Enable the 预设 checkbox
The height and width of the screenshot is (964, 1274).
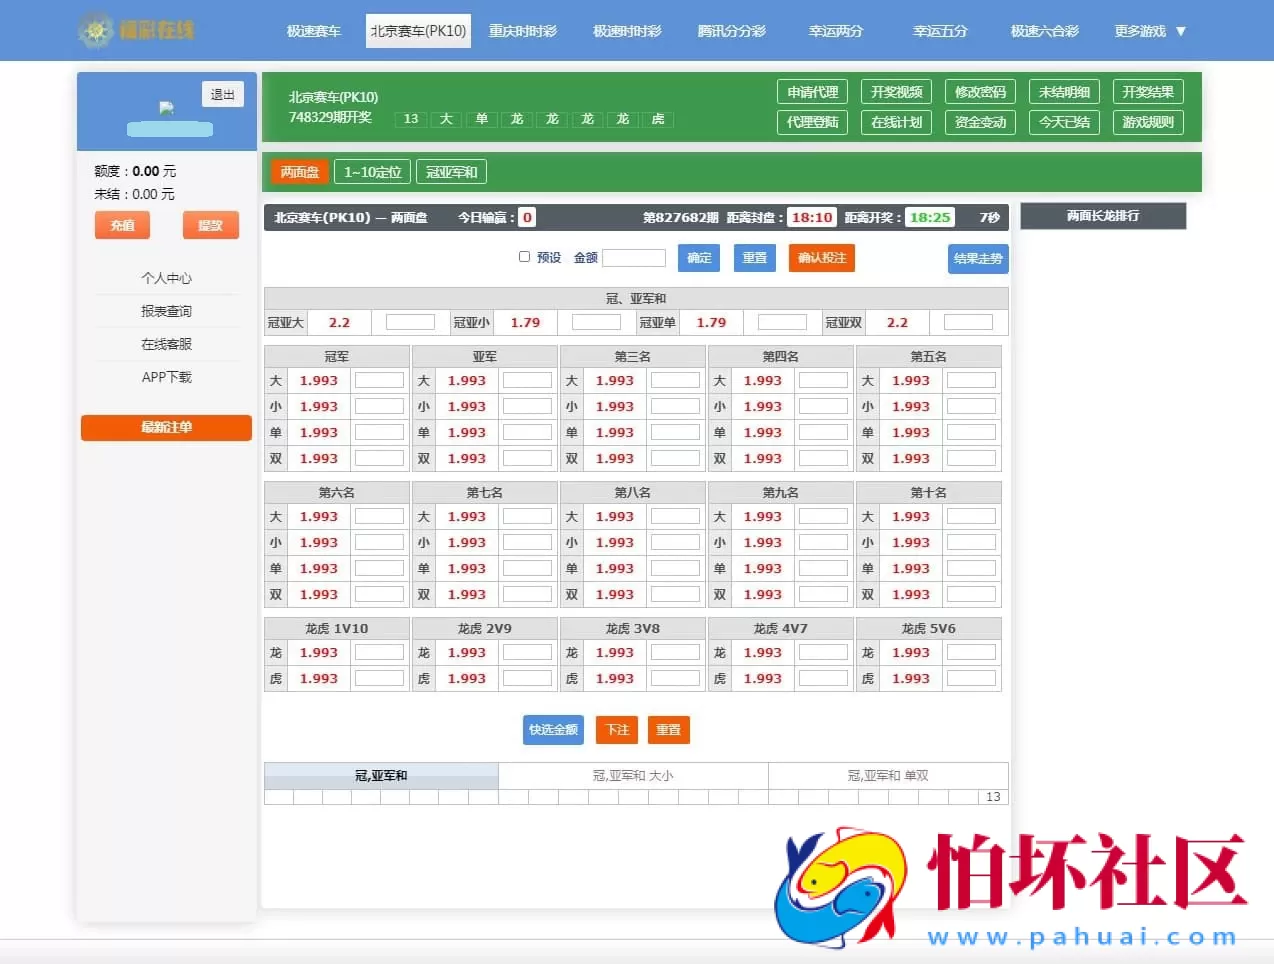tap(524, 256)
